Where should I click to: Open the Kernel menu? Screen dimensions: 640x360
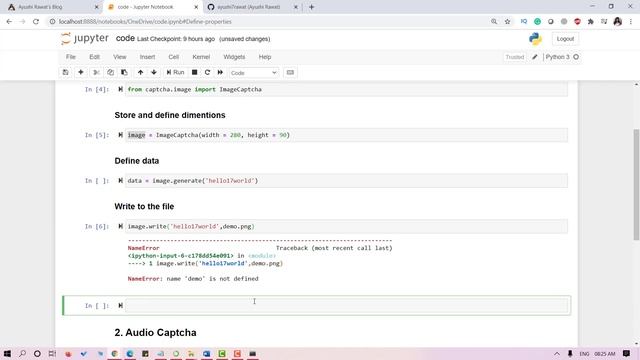tap(201, 57)
